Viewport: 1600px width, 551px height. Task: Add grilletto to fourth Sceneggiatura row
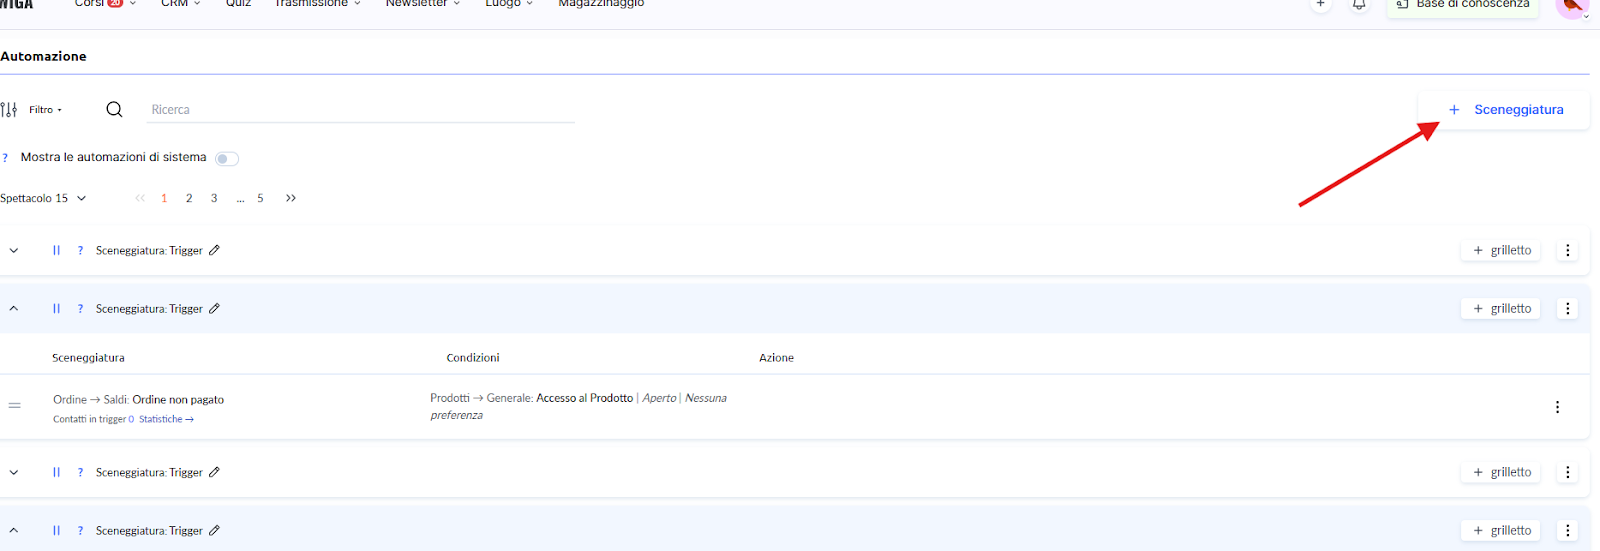point(1501,530)
